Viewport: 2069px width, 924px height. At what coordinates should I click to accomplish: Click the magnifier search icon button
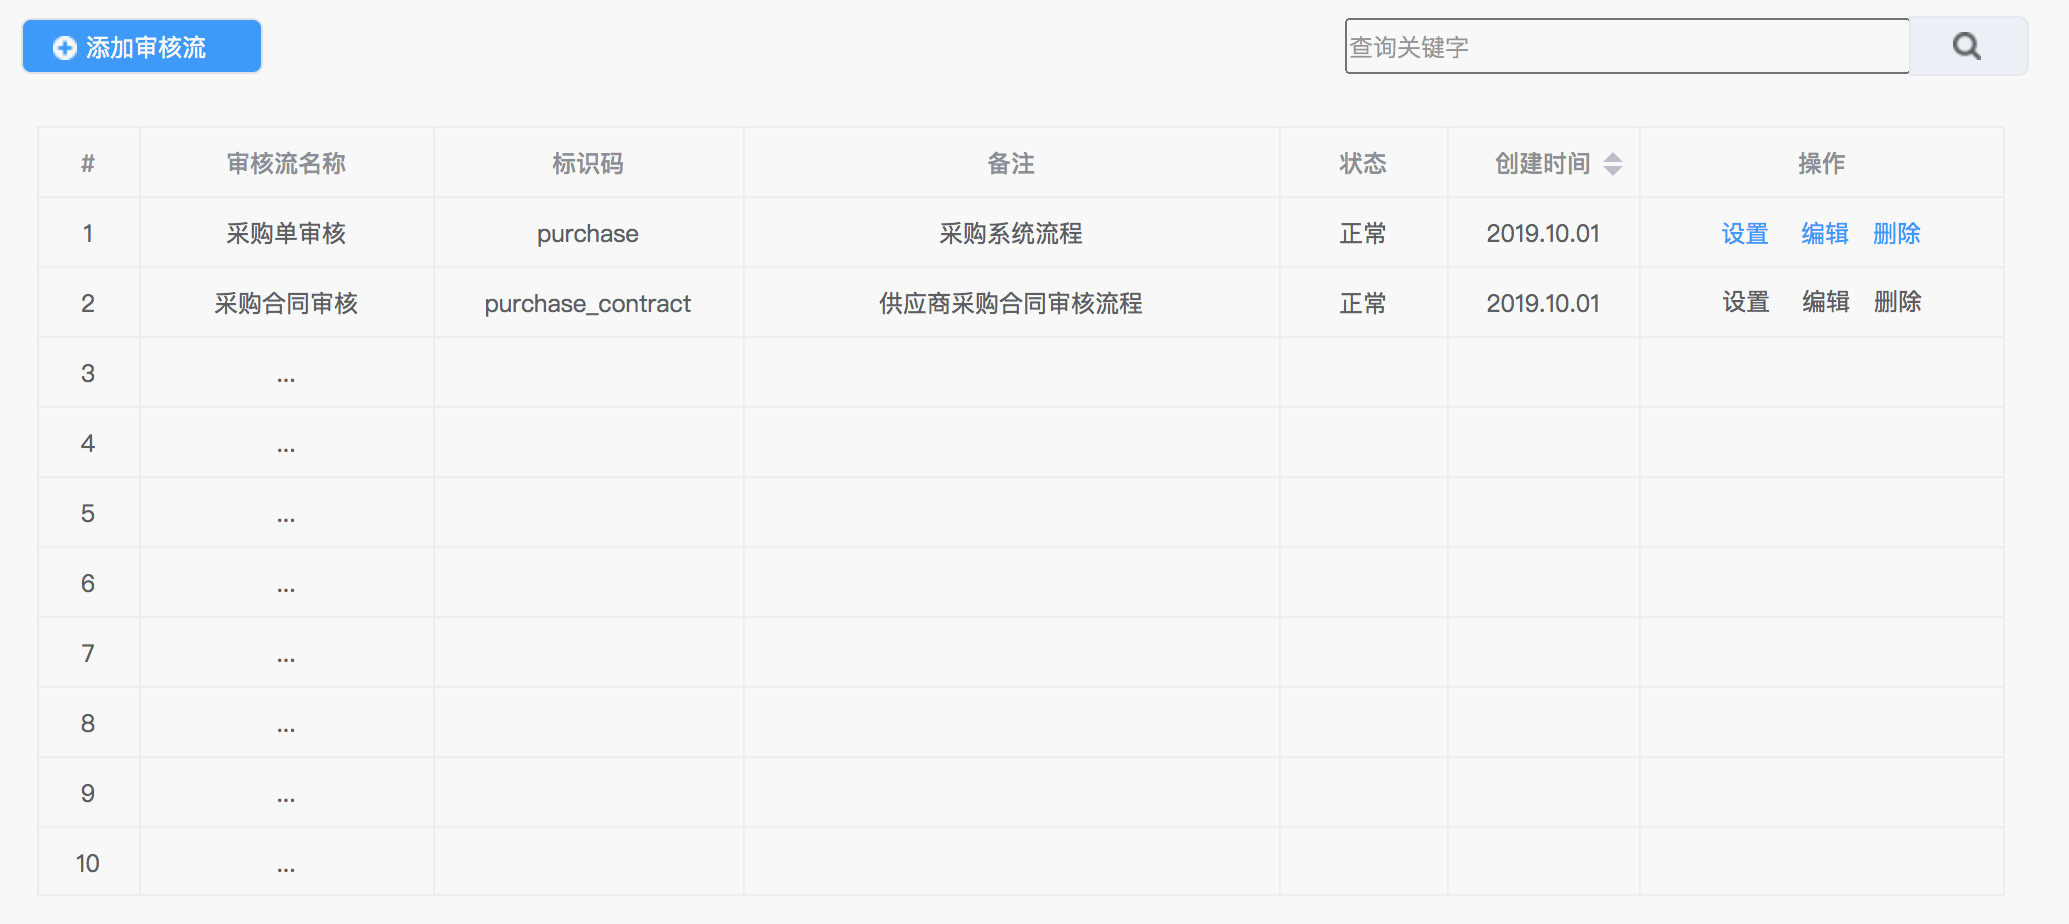[1967, 46]
